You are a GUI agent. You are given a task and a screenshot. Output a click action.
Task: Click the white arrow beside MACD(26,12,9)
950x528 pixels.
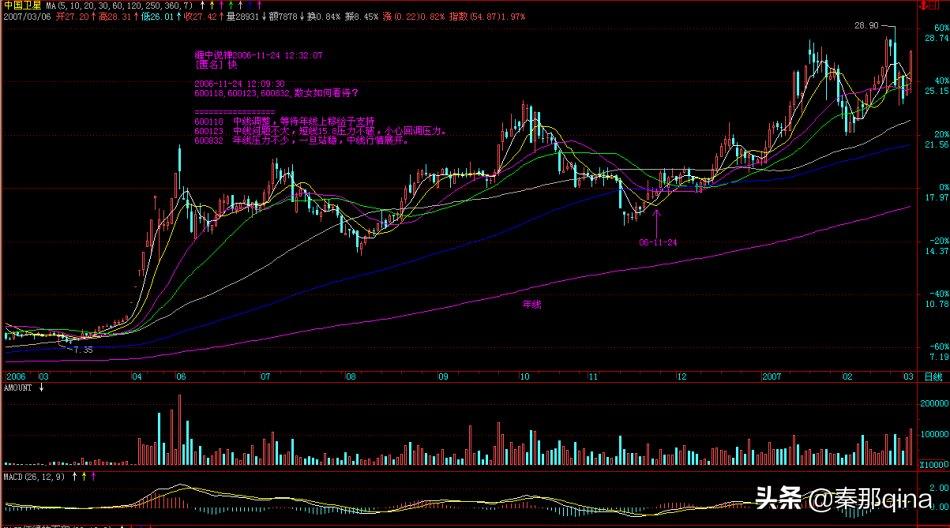point(75,477)
